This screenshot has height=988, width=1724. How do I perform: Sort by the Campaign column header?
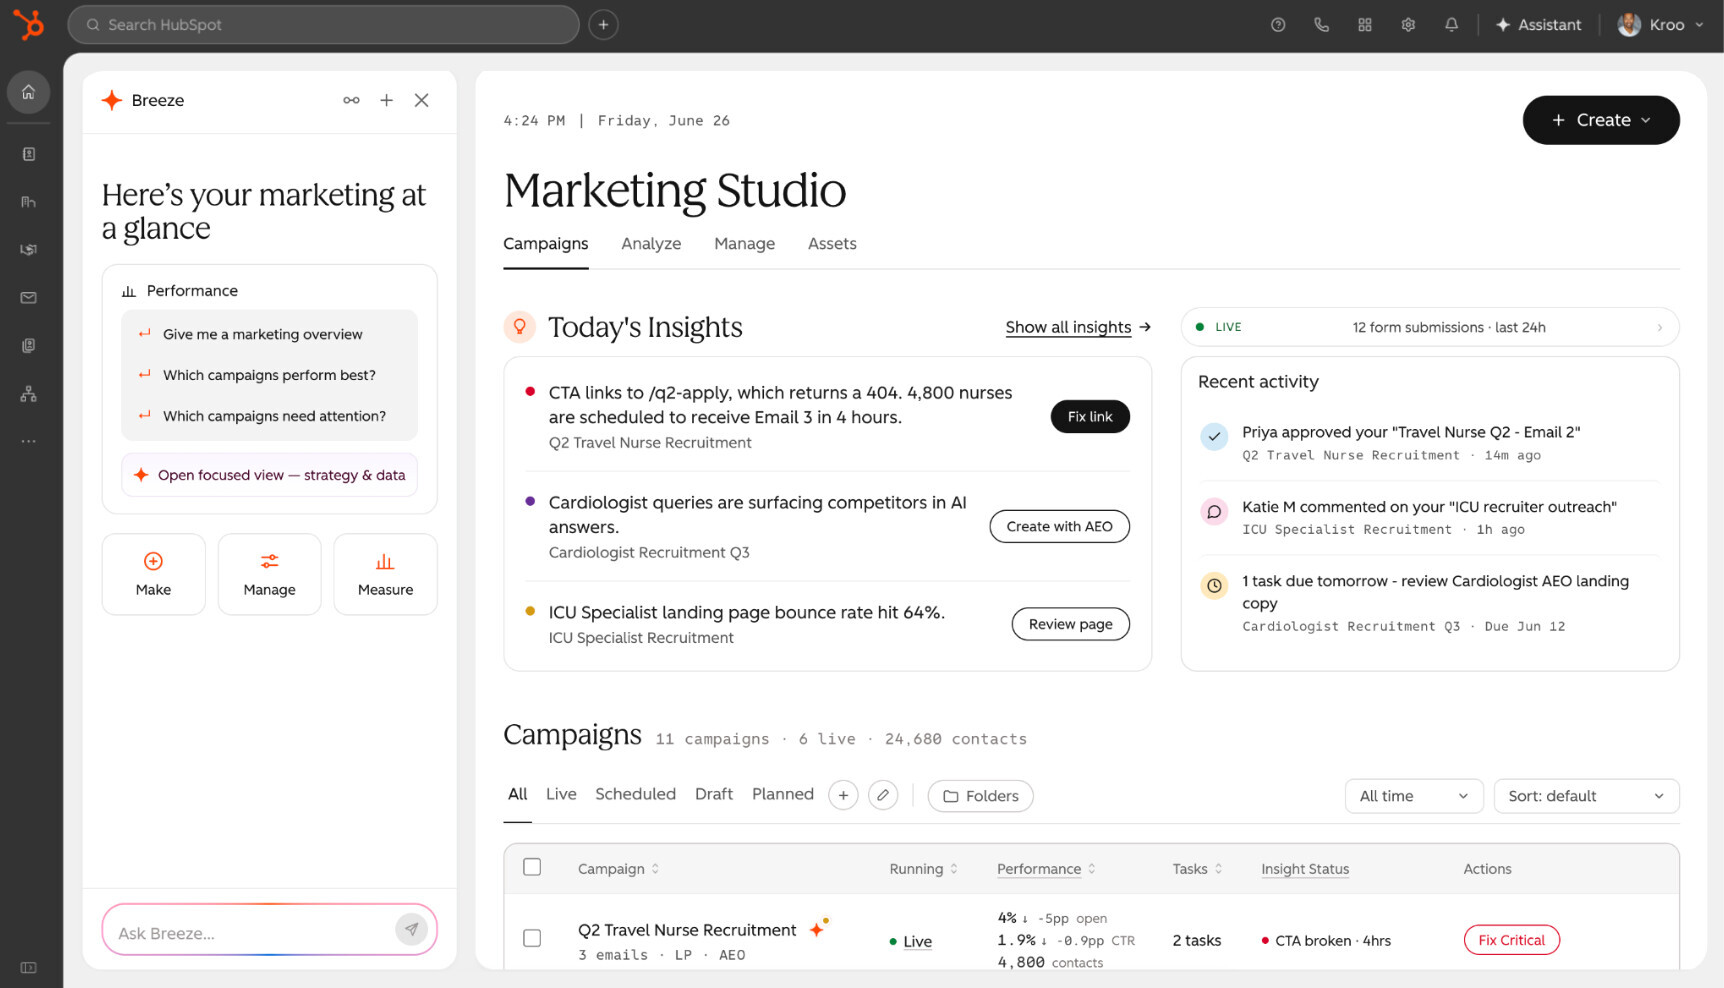618,869
